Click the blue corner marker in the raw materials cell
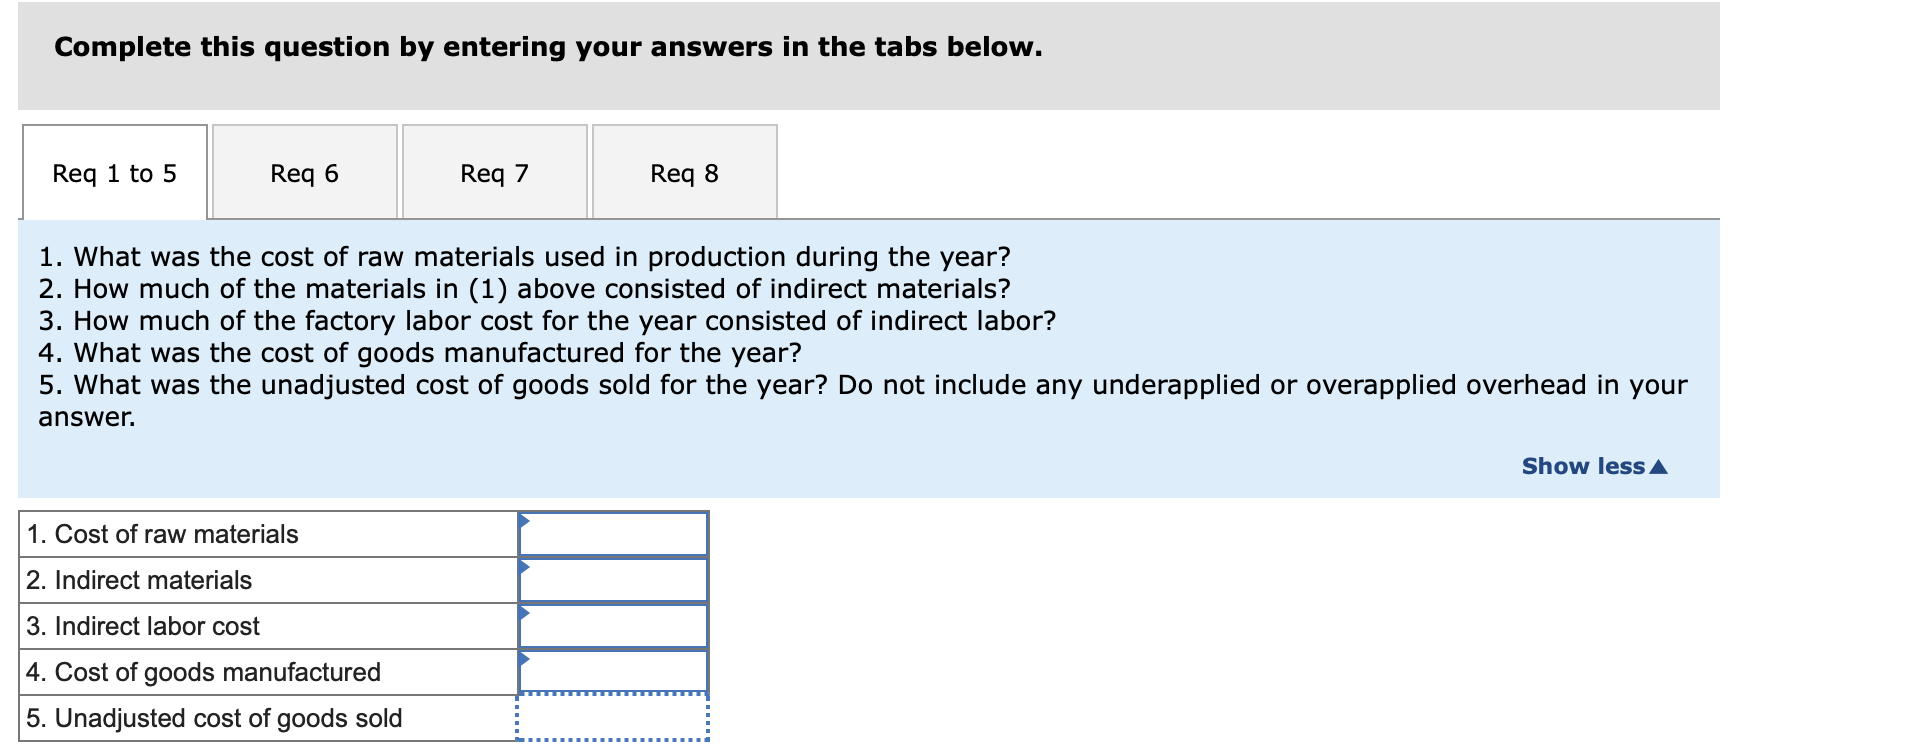This screenshot has width=1908, height=750. pyautogui.click(x=524, y=520)
